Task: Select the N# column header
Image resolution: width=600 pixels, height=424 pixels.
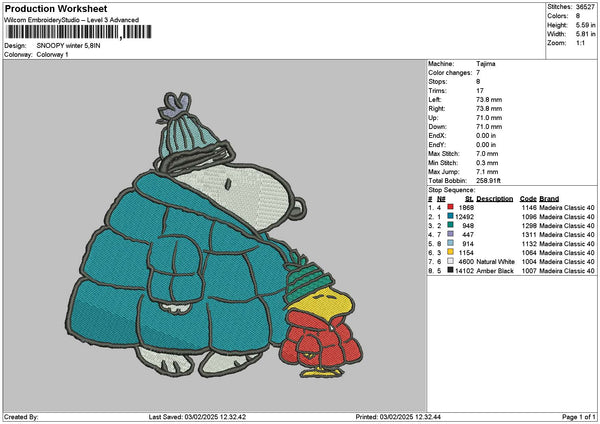Action: (x=441, y=199)
